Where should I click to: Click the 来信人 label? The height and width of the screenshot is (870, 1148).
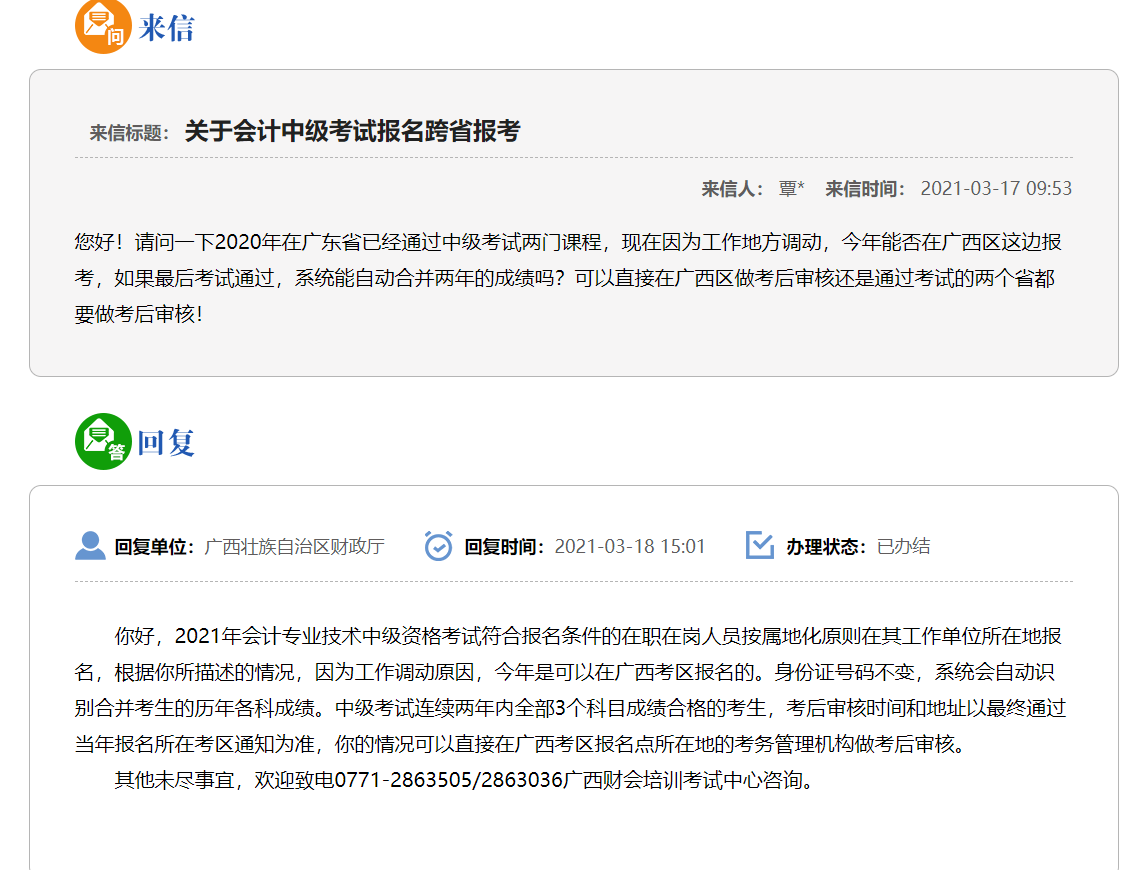(732, 189)
